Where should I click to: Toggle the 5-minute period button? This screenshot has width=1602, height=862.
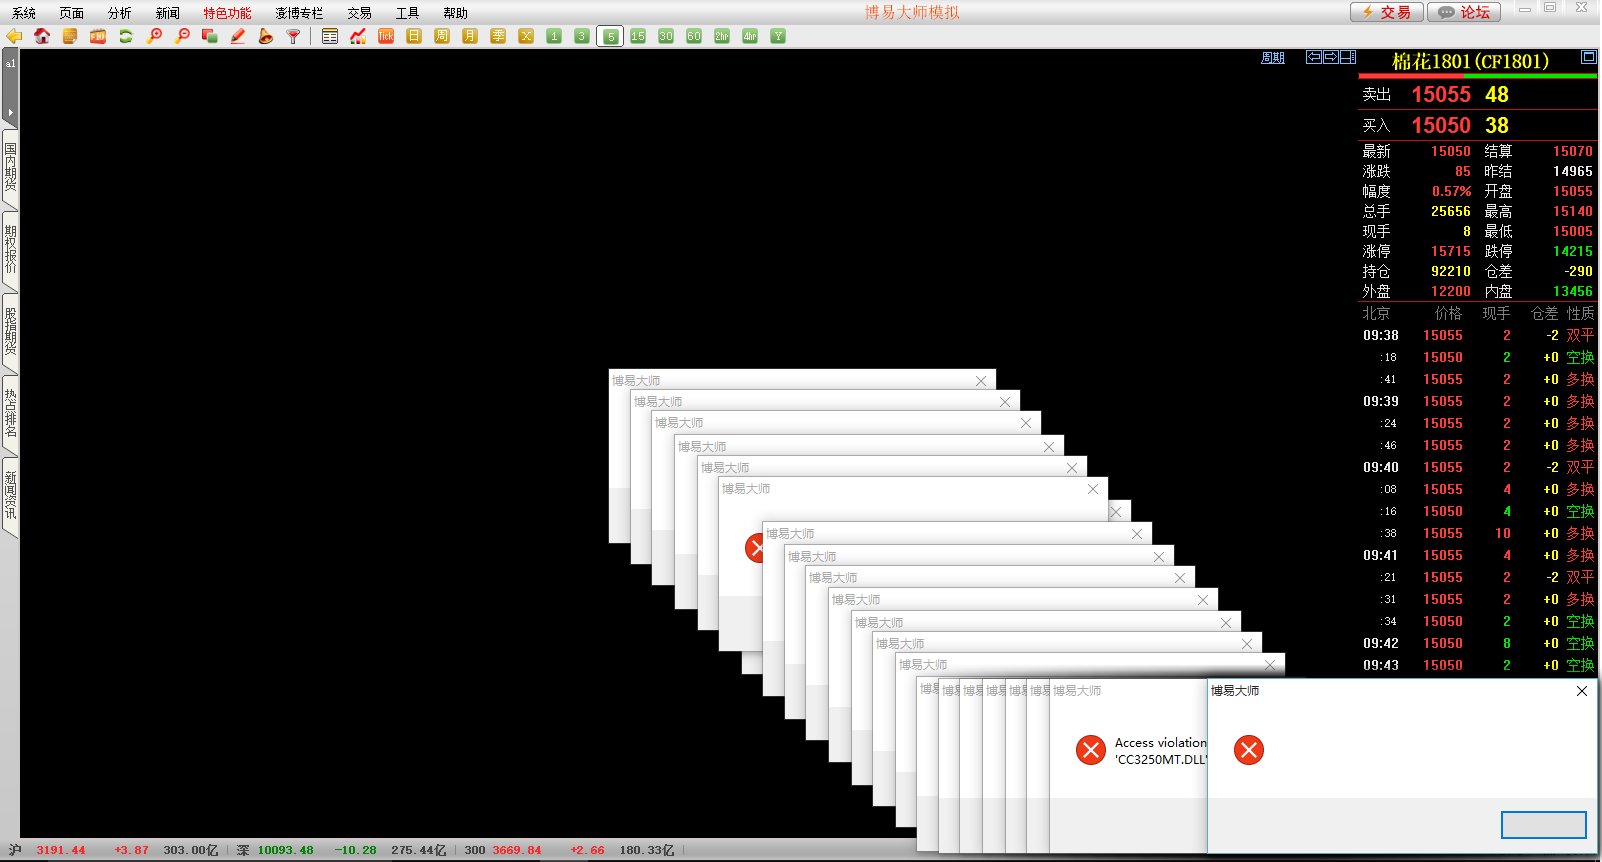(x=610, y=37)
